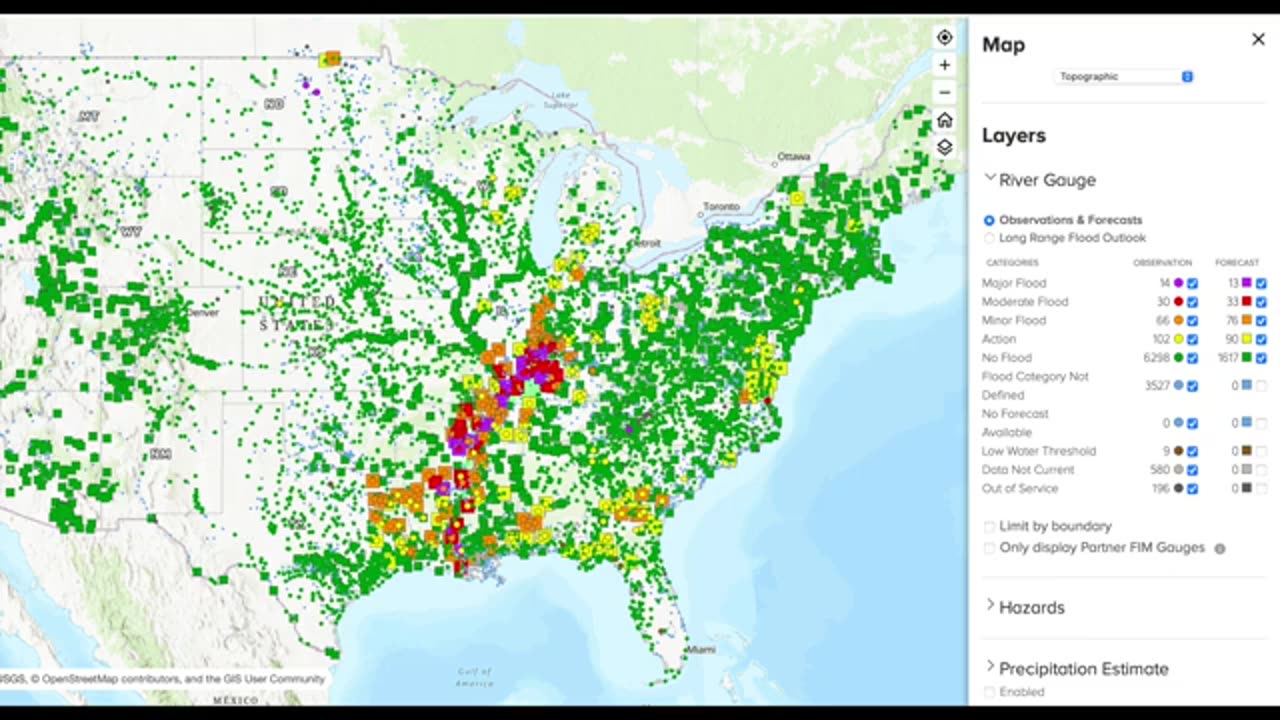Click the Miami city label on map
The height and width of the screenshot is (720, 1280).
click(x=704, y=650)
